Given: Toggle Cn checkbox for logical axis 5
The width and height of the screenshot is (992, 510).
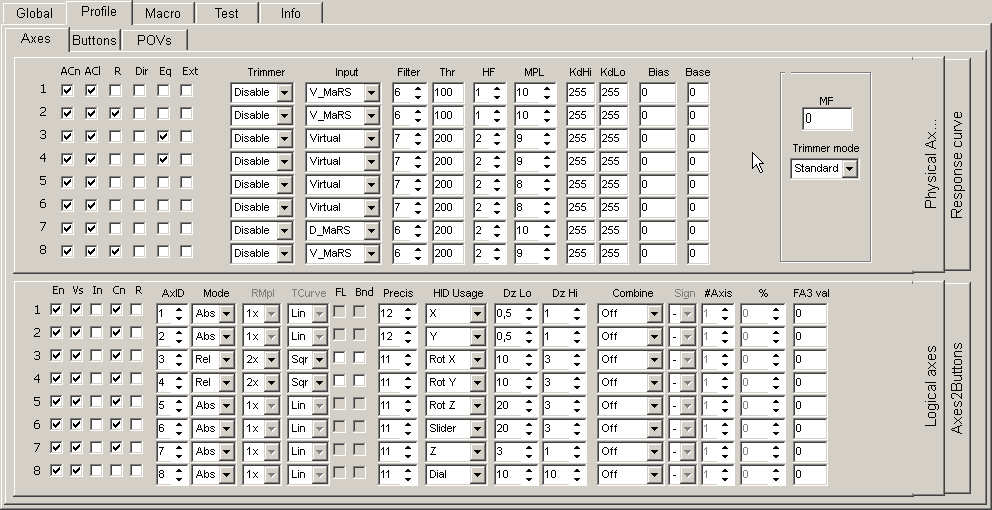Looking at the screenshot, I should (x=116, y=401).
